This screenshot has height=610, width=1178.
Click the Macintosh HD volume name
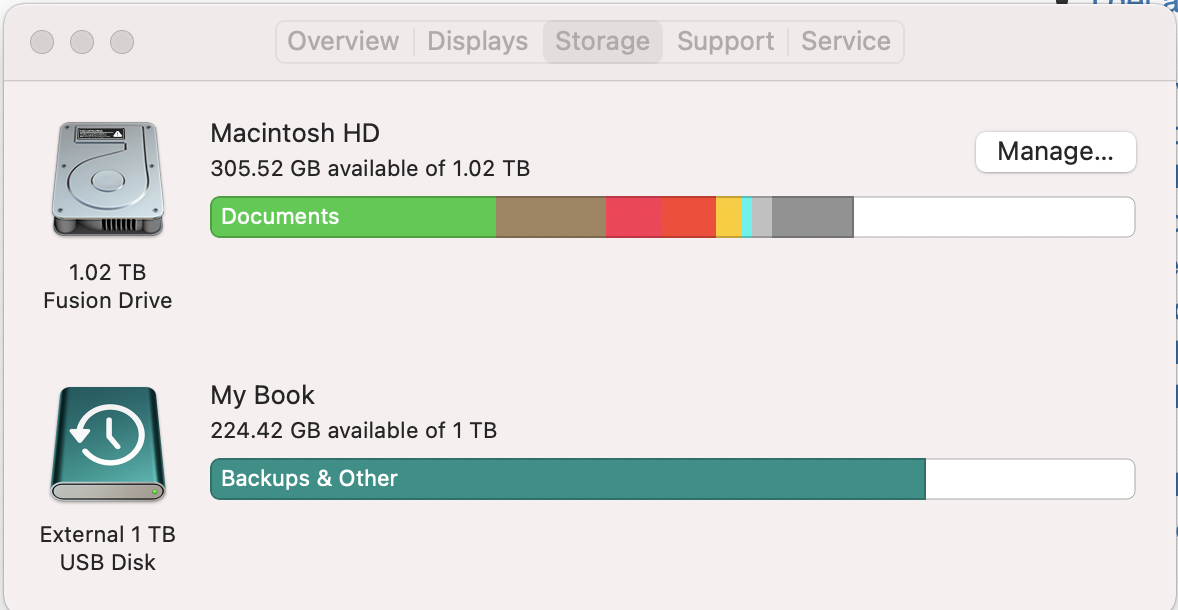(x=295, y=133)
